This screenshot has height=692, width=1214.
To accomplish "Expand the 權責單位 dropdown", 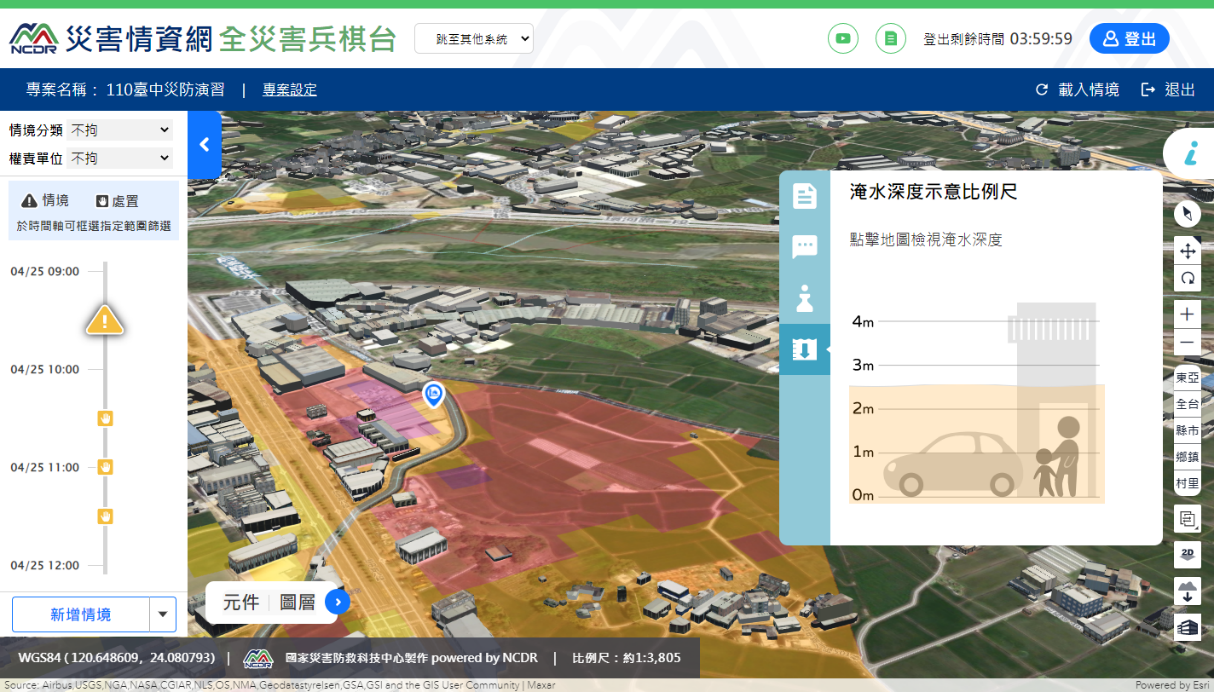I will [x=120, y=158].
